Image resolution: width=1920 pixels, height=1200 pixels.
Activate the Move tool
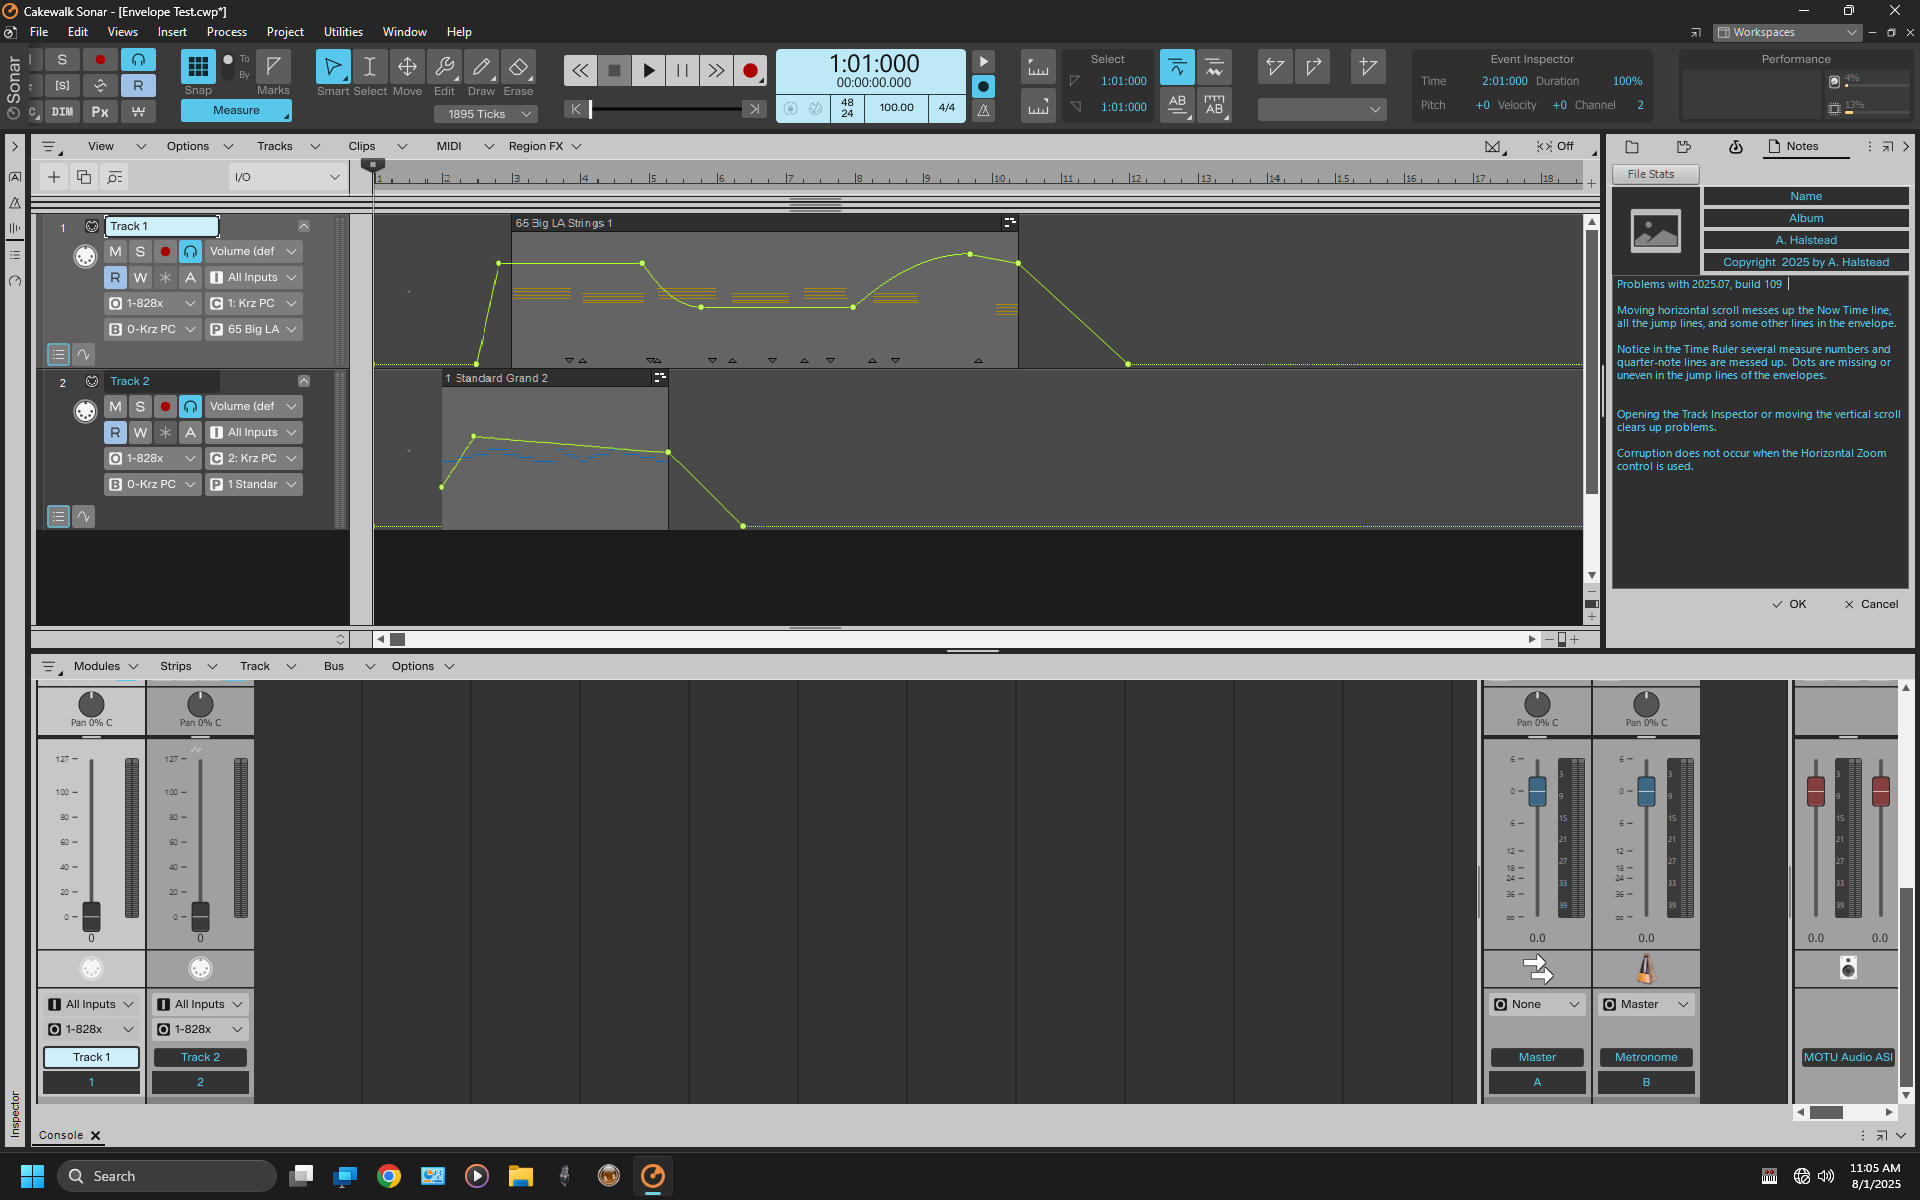click(x=407, y=67)
